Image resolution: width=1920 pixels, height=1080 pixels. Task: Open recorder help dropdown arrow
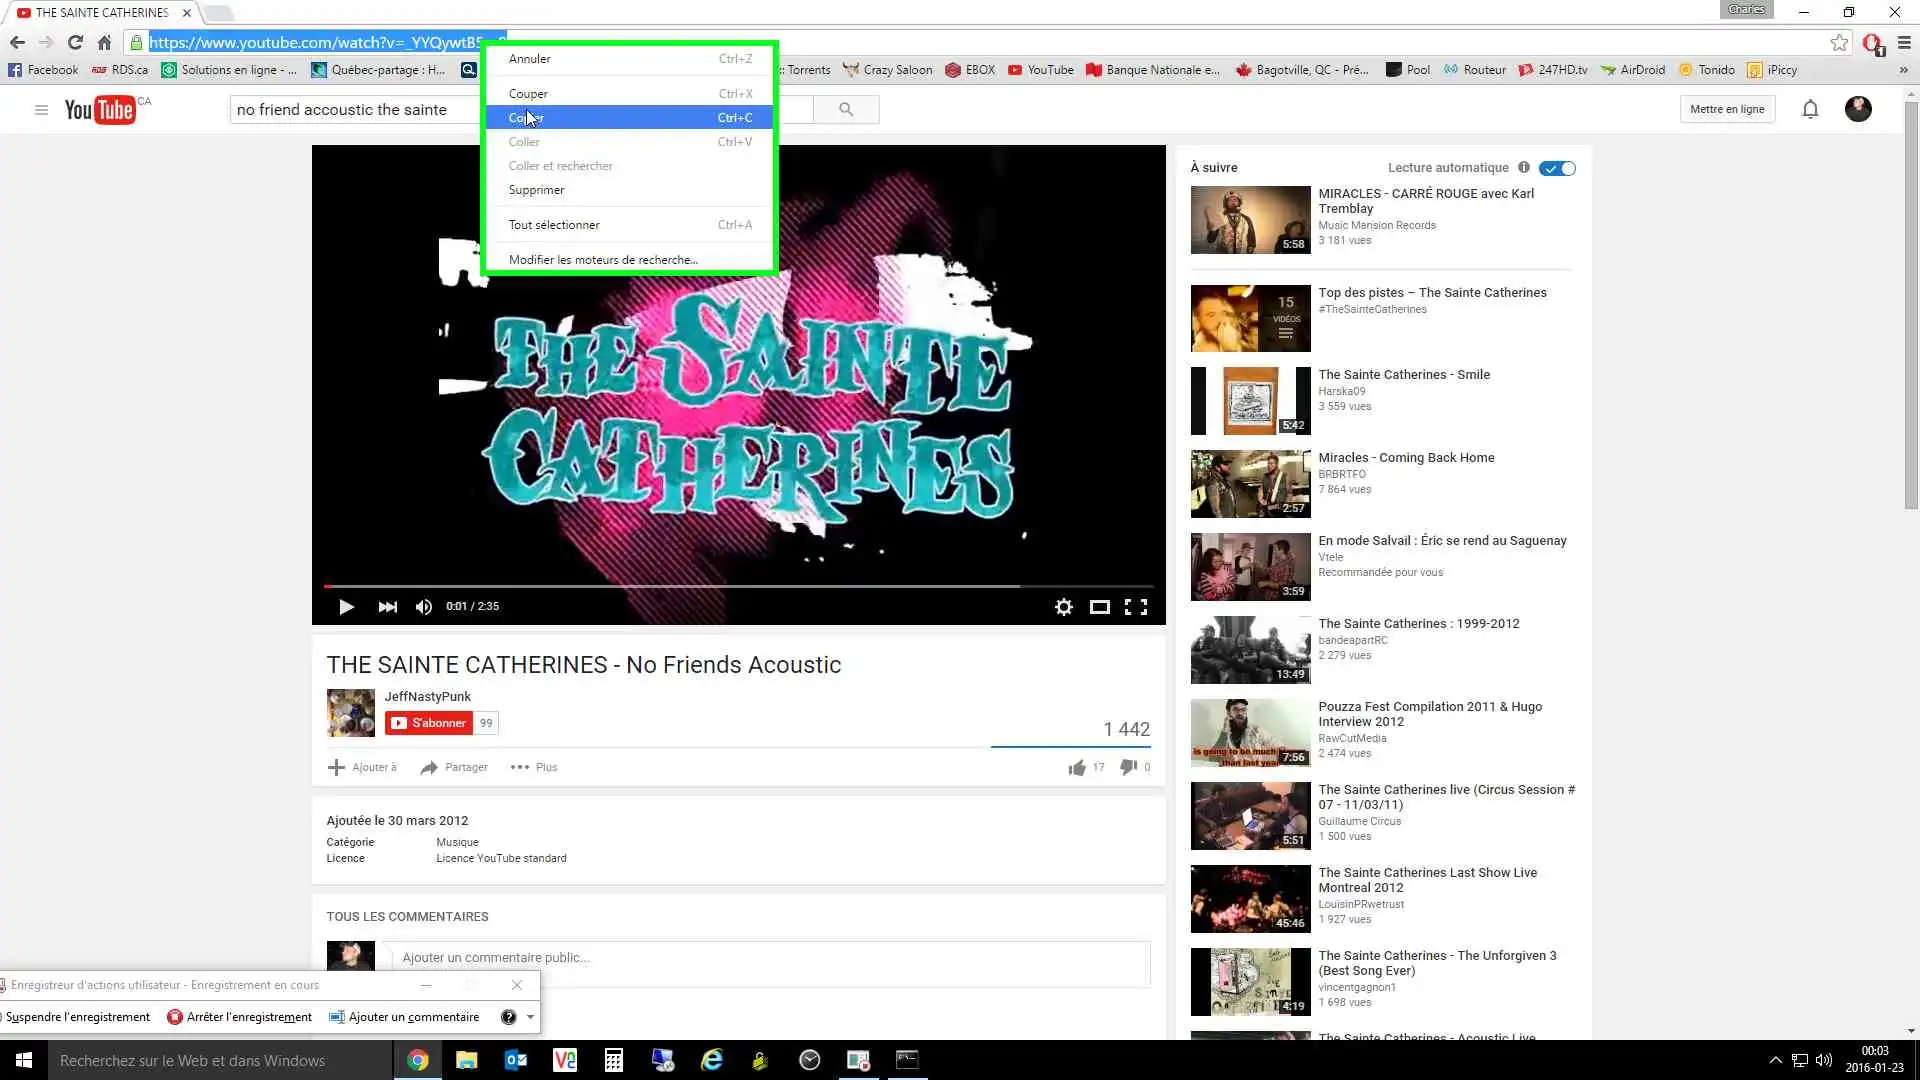click(x=530, y=1017)
